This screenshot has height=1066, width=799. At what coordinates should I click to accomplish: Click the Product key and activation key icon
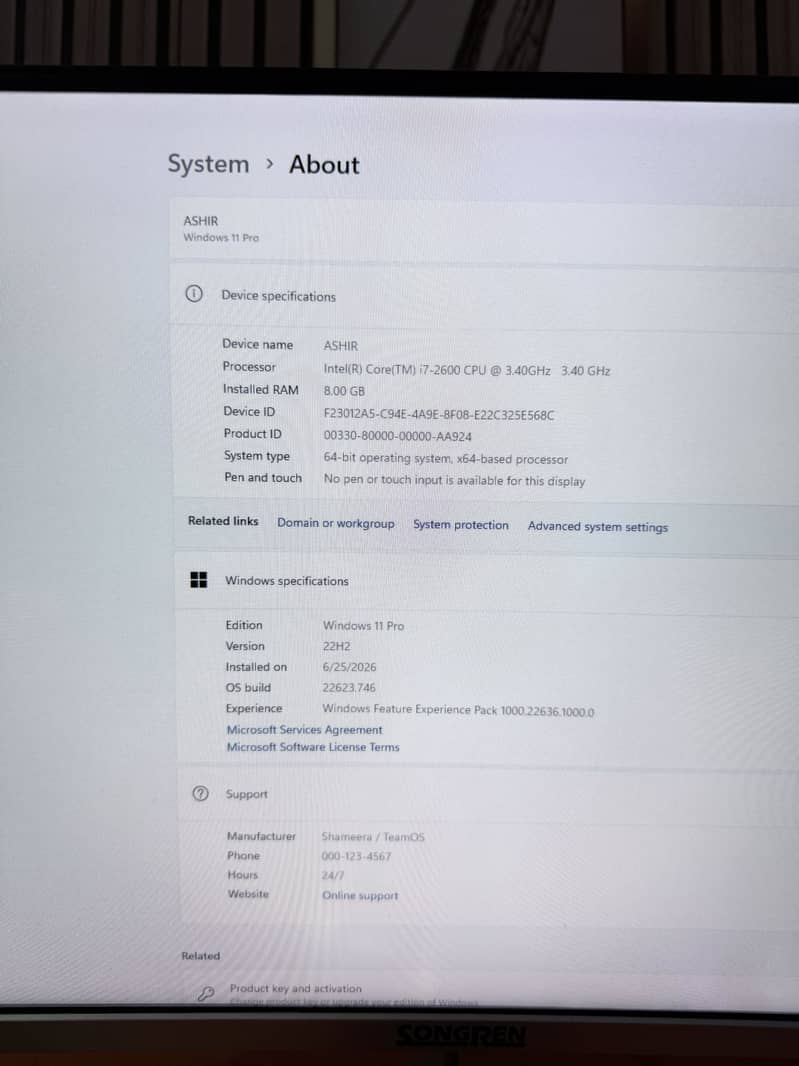click(x=205, y=994)
